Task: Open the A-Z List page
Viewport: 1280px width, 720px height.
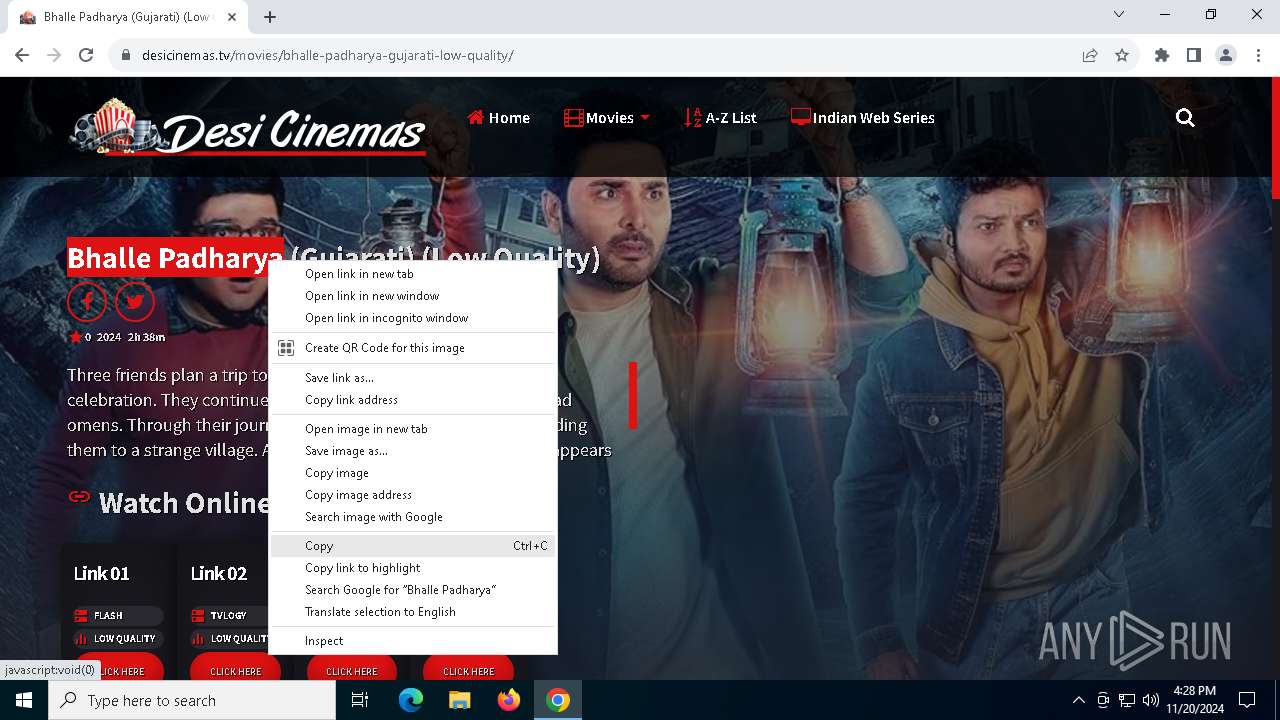Action: tap(720, 118)
